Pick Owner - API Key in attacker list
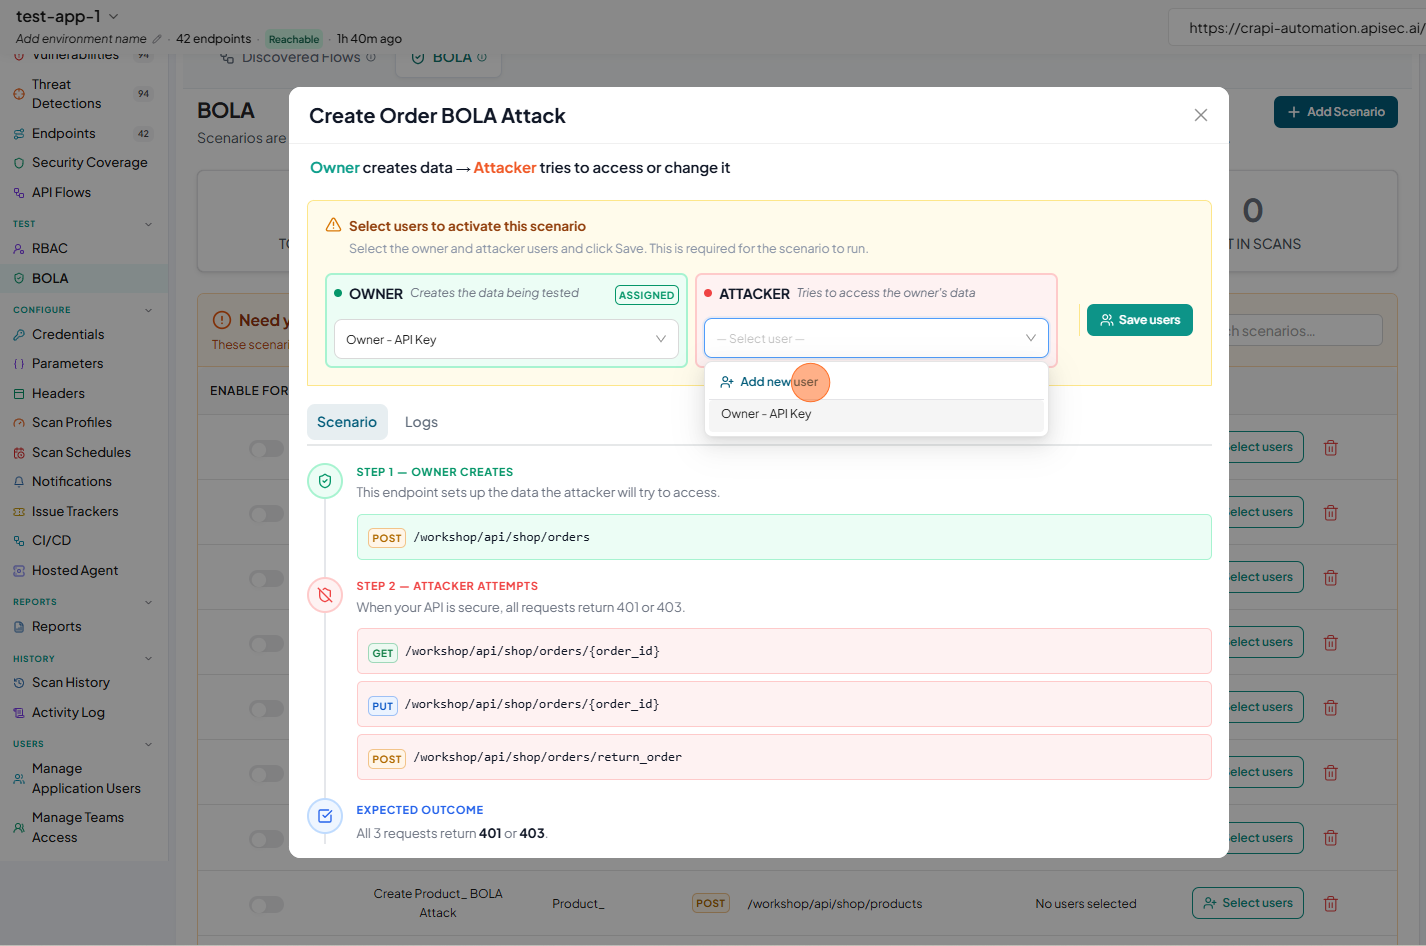1426x946 pixels. click(x=876, y=414)
